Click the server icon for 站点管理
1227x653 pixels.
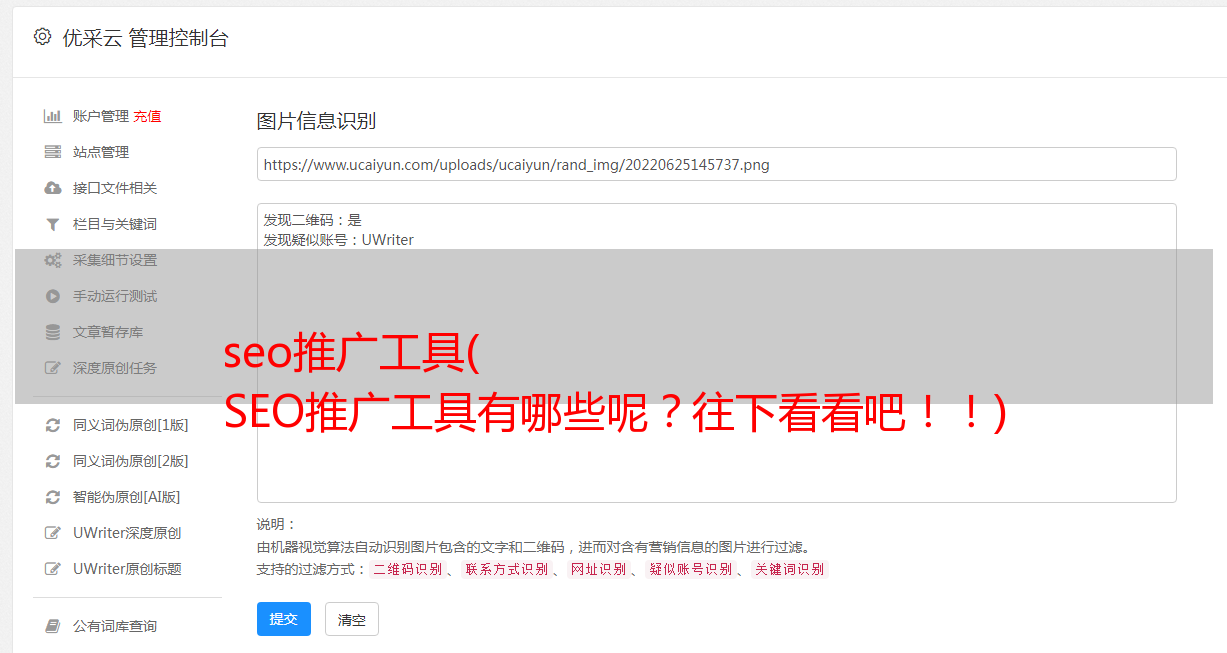point(53,152)
